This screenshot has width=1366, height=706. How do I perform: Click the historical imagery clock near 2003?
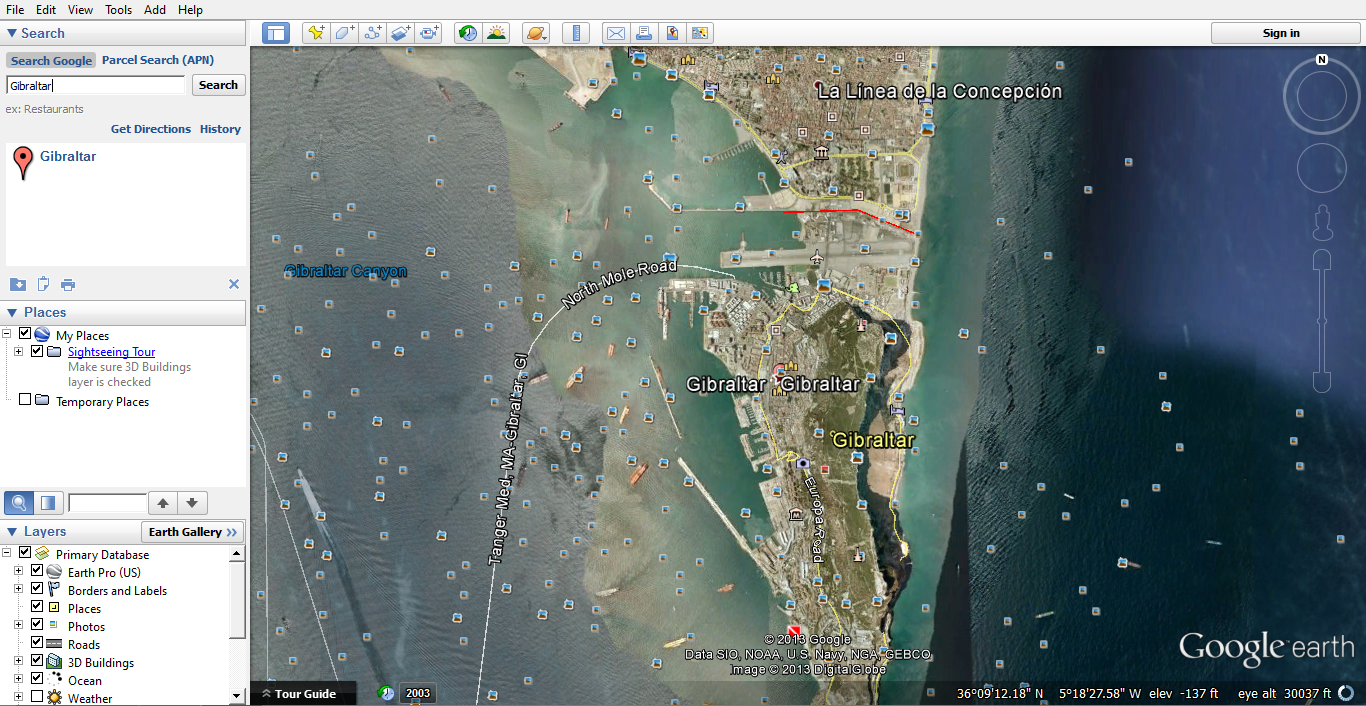pyautogui.click(x=386, y=693)
